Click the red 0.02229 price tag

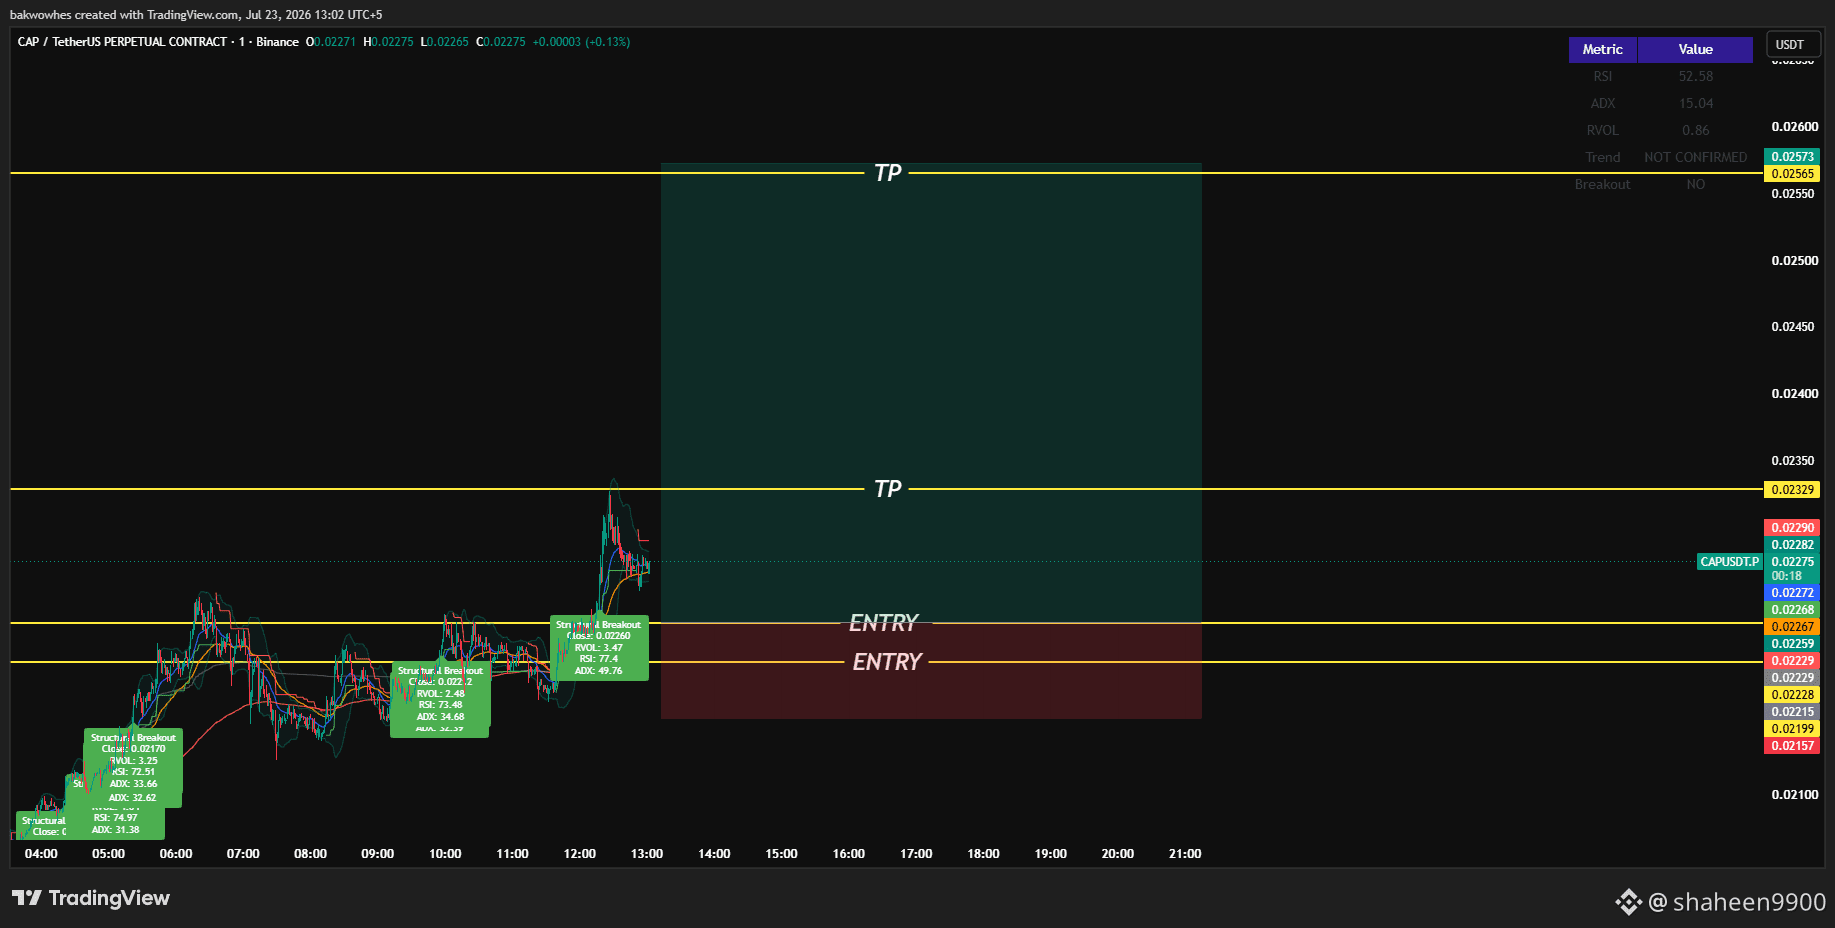click(1792, 661)
